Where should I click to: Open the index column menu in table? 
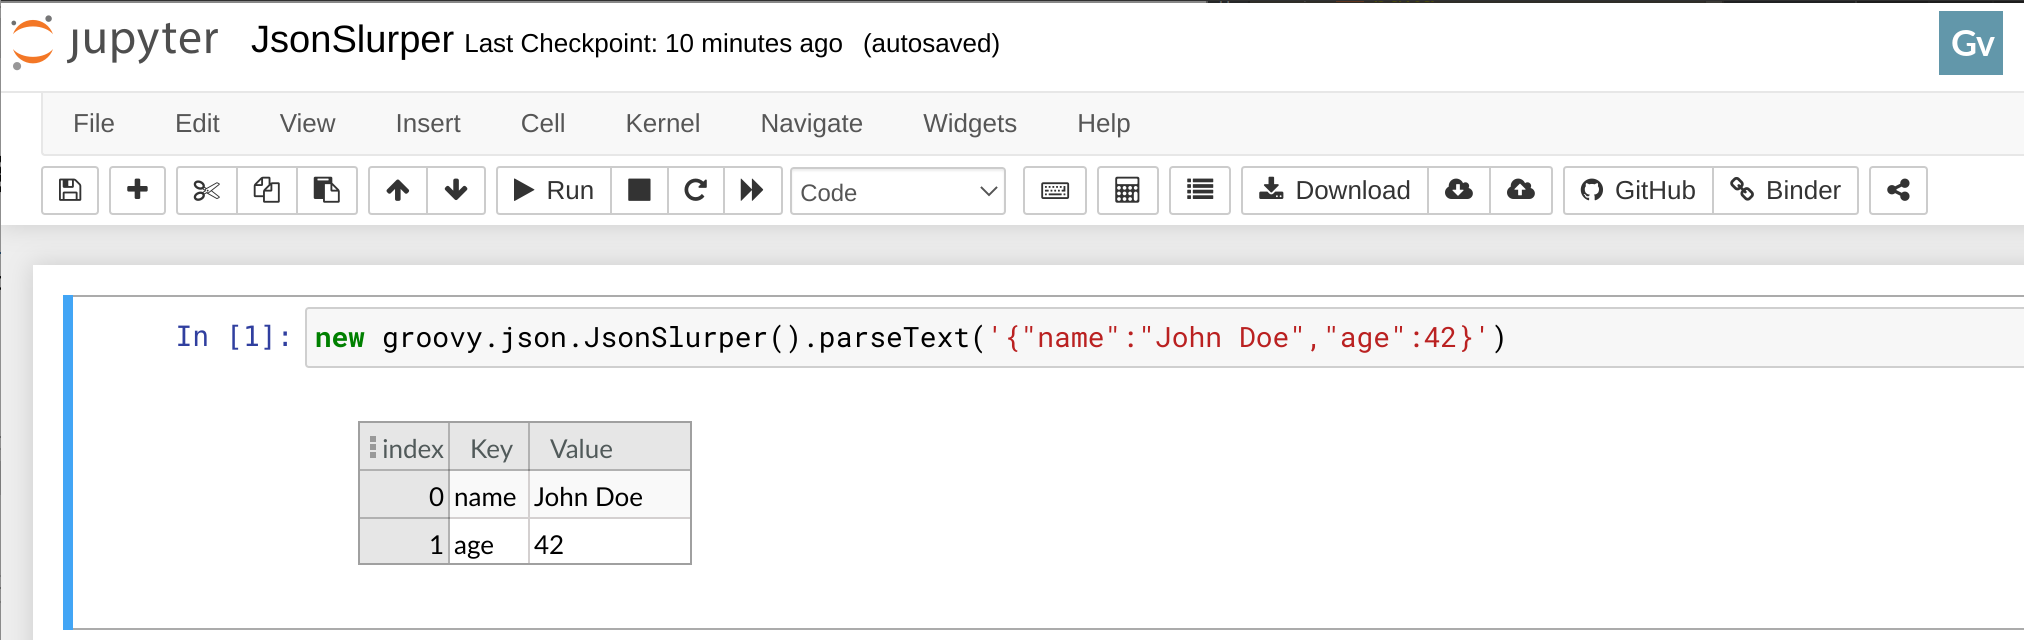click(373, 447)
